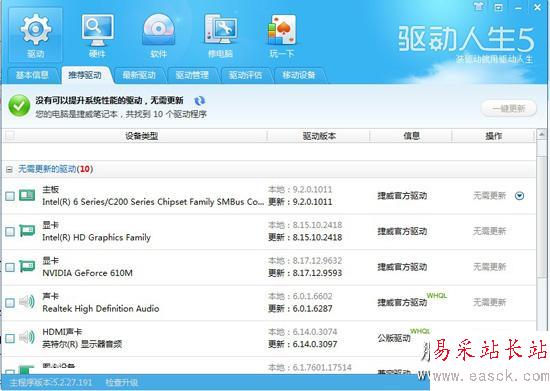
Task: Click 英特尔(R) 显示器音频 device name
Action: coord(82,344)
